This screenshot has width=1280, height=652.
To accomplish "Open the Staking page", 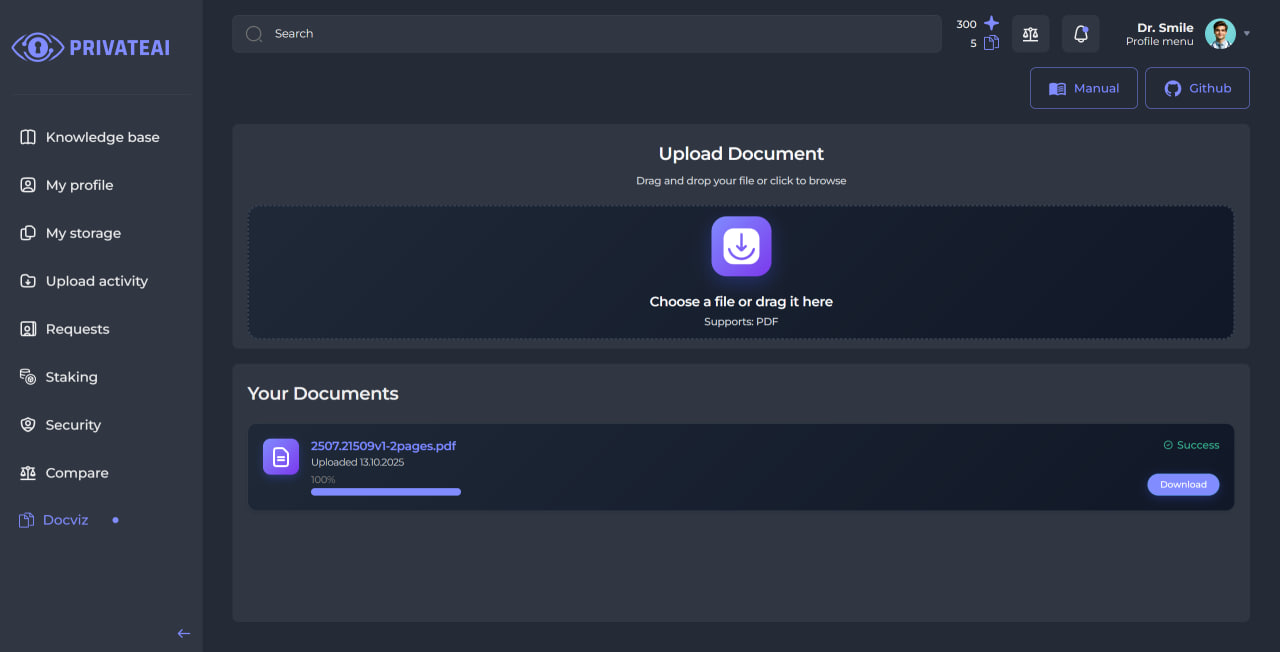I will 71,377.
